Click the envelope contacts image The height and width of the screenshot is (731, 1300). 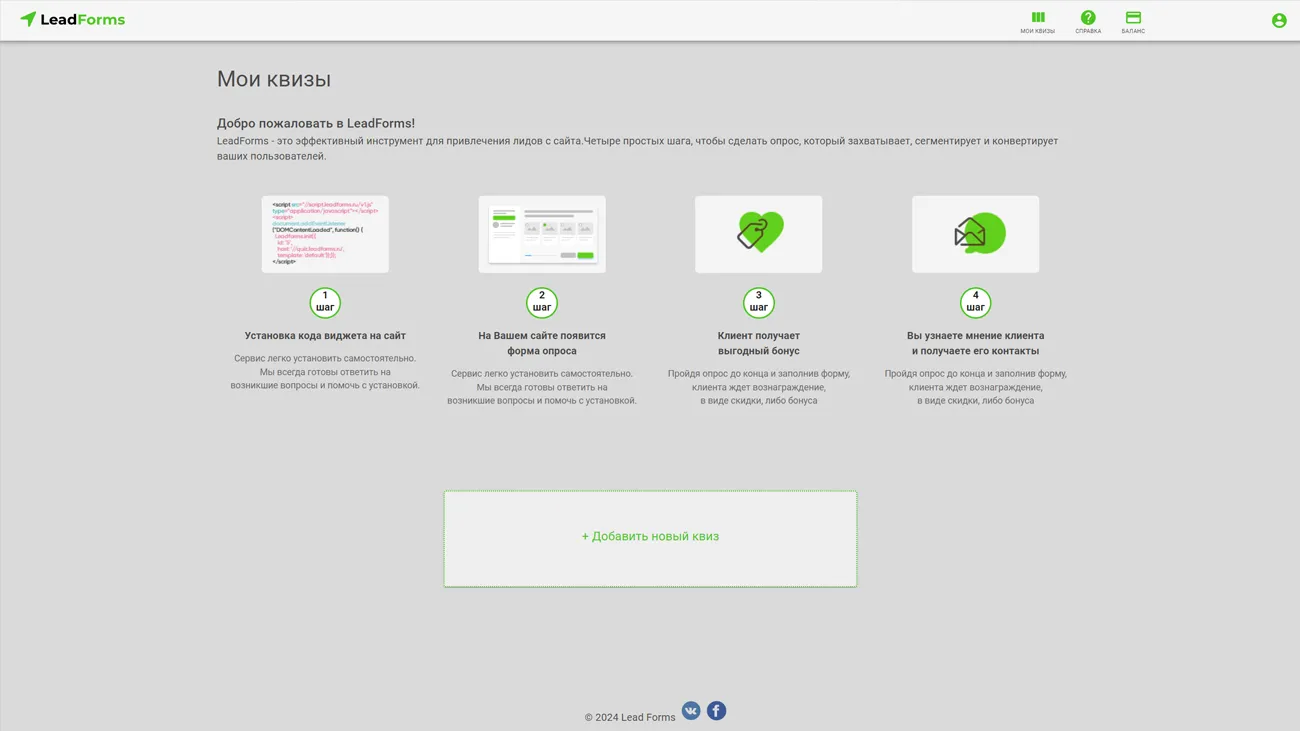pos(975,234)
